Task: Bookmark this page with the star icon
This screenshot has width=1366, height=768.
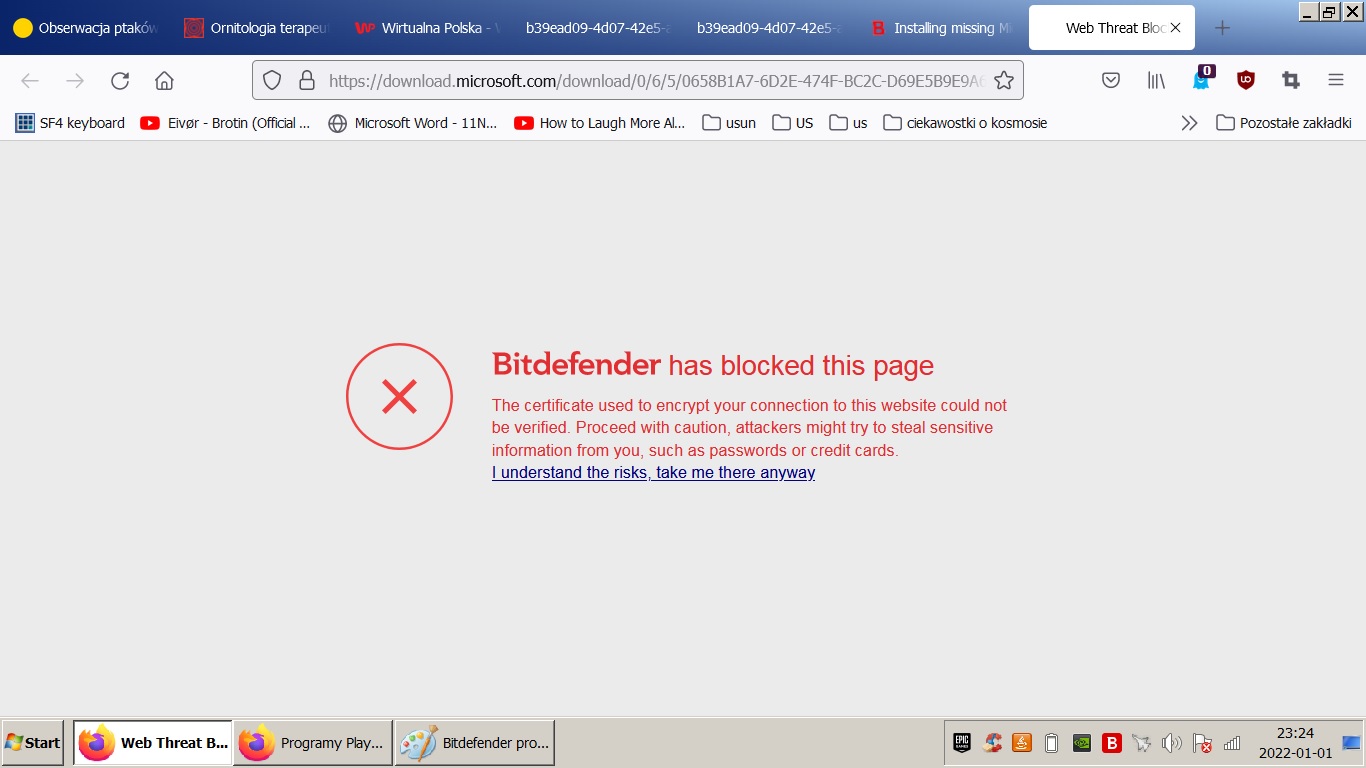Action: [x=1004, y=81]
